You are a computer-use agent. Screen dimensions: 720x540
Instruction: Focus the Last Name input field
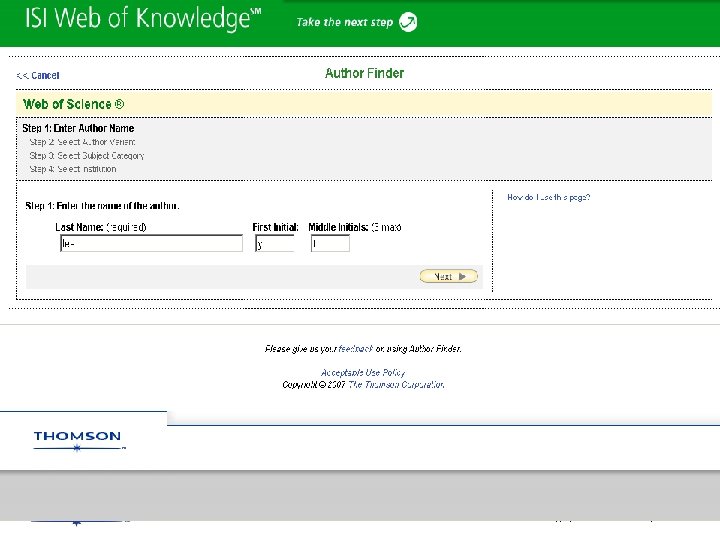click(152, 243)
